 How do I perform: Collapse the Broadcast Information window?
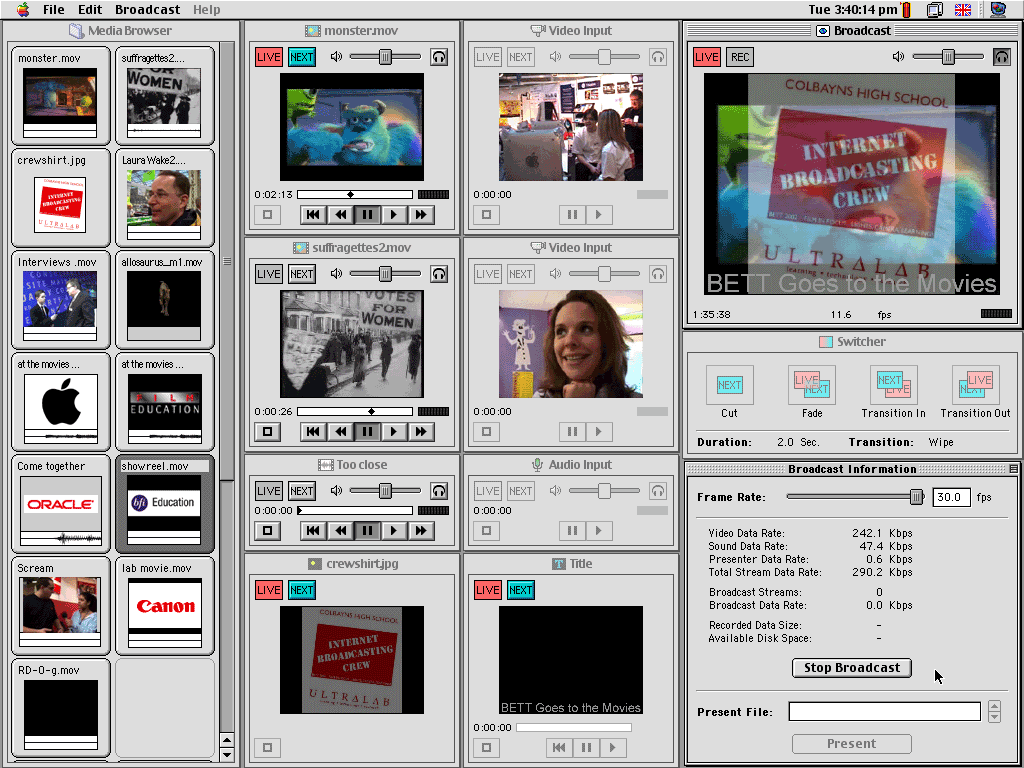tap(1013, 469)
